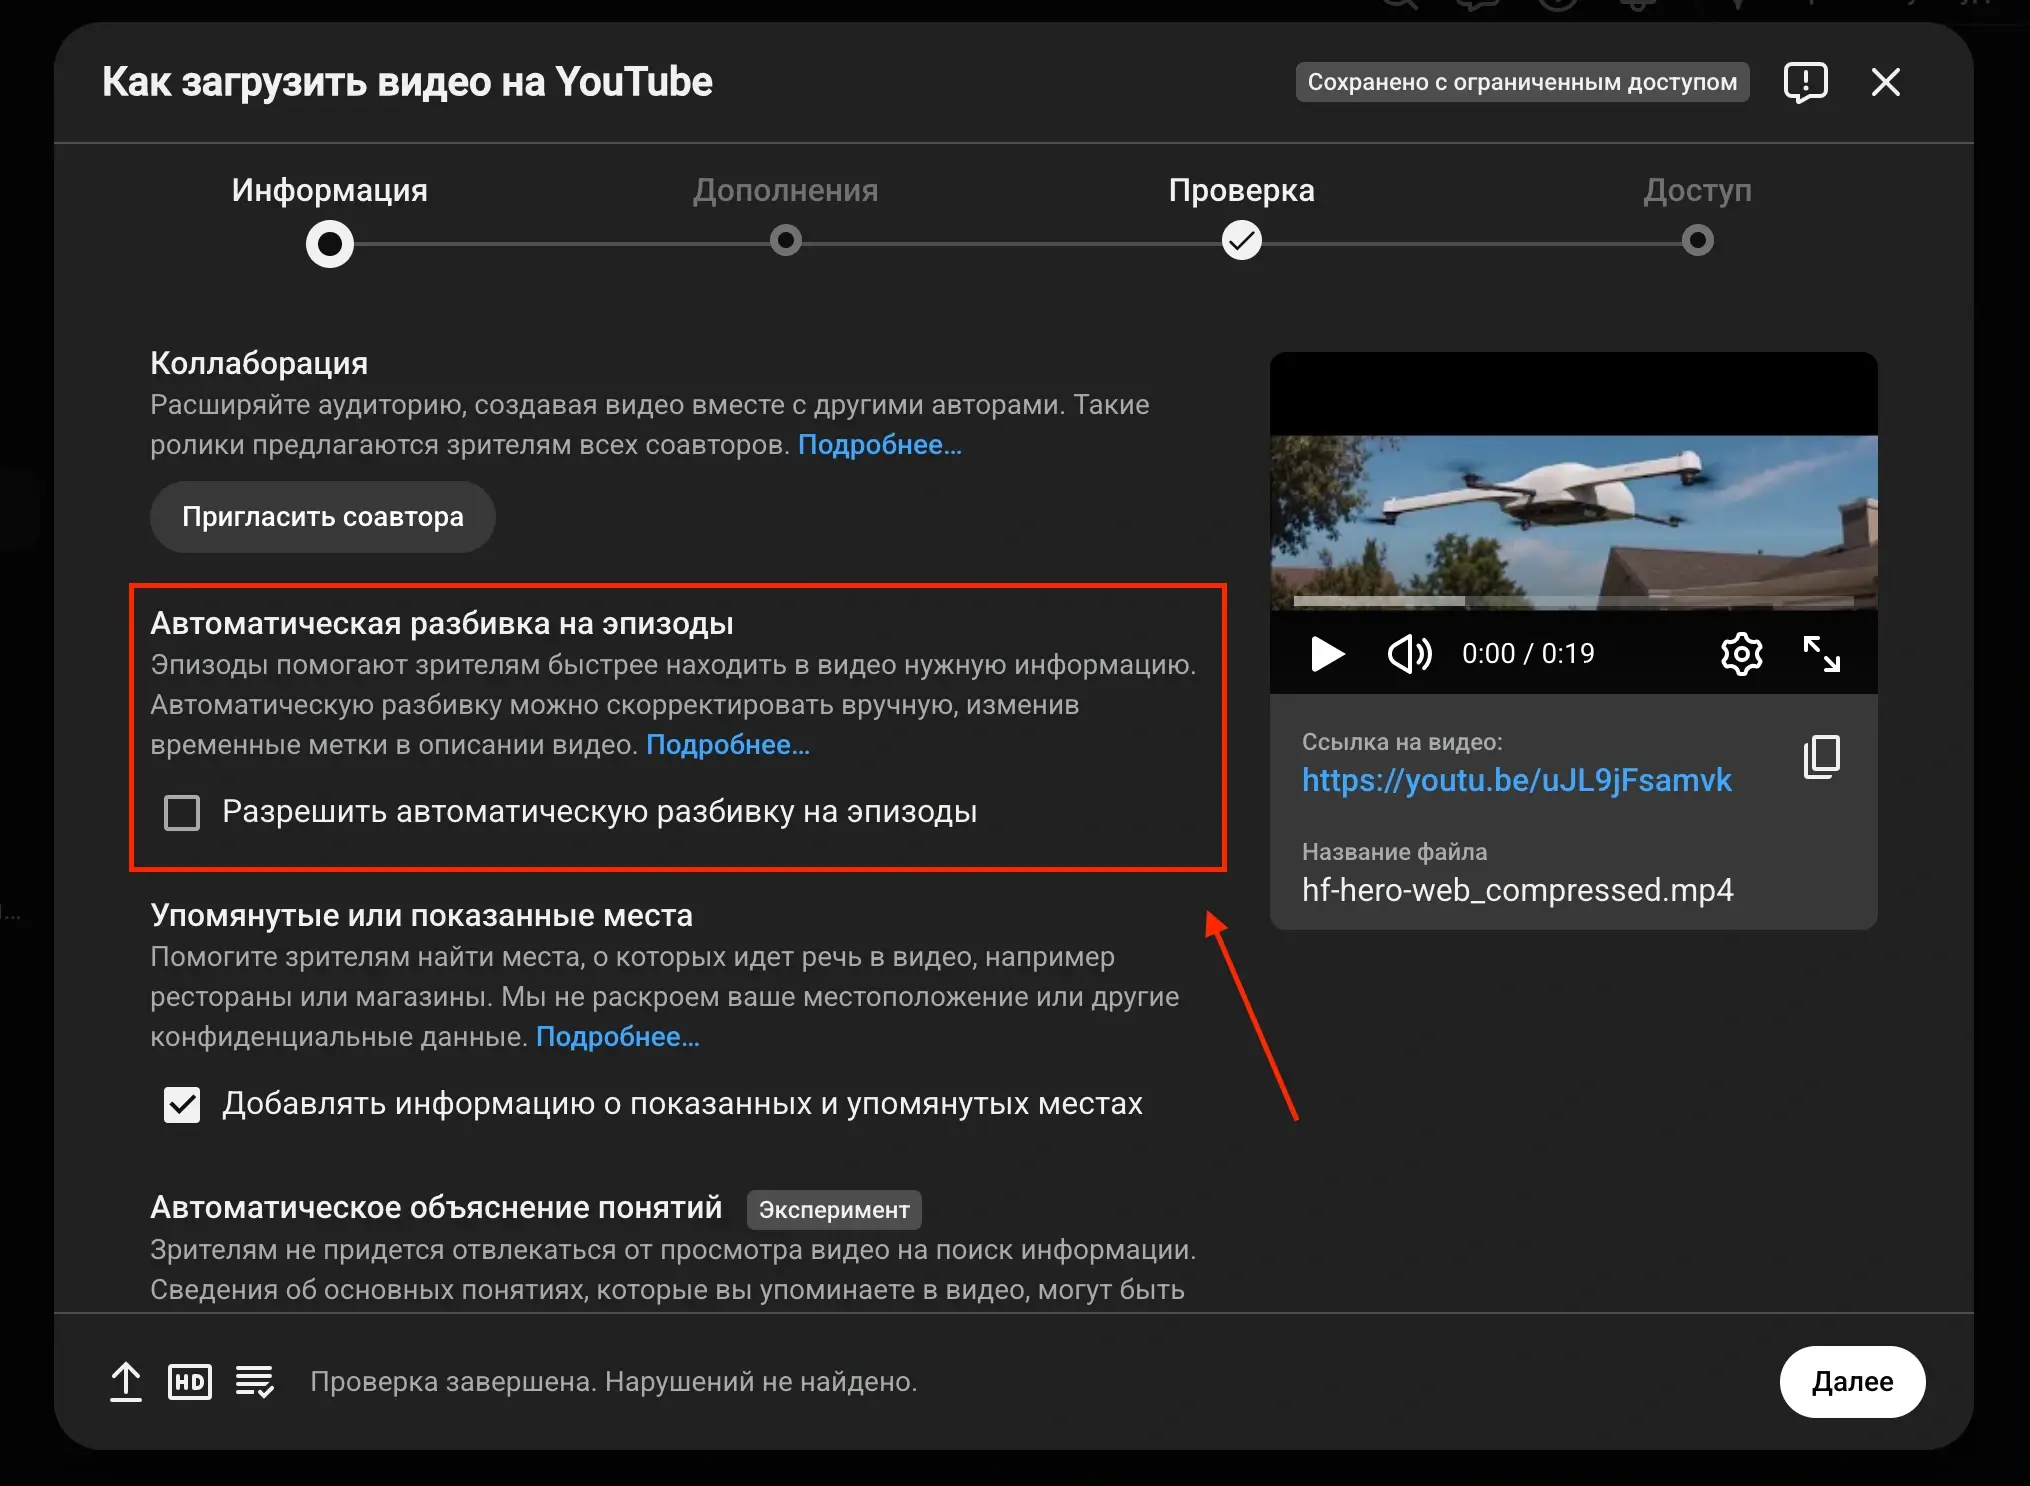Click the Эксперимент badge
This screenshot has width=2030, height=1486.
(834, 1210)
